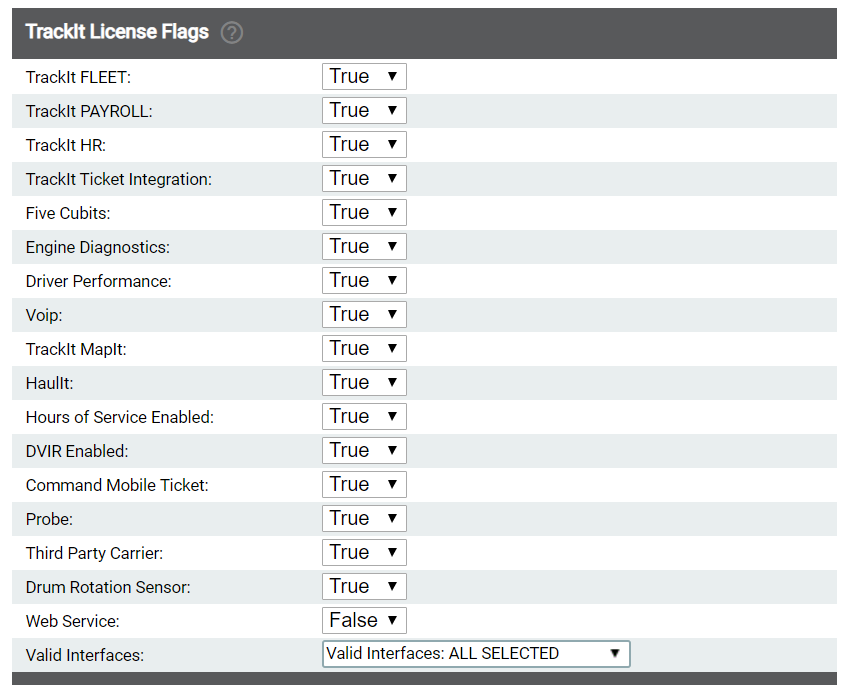Click the Engine Diagnostics label
The width and height of the screenshot is (848, 691).
pos(98,248)
